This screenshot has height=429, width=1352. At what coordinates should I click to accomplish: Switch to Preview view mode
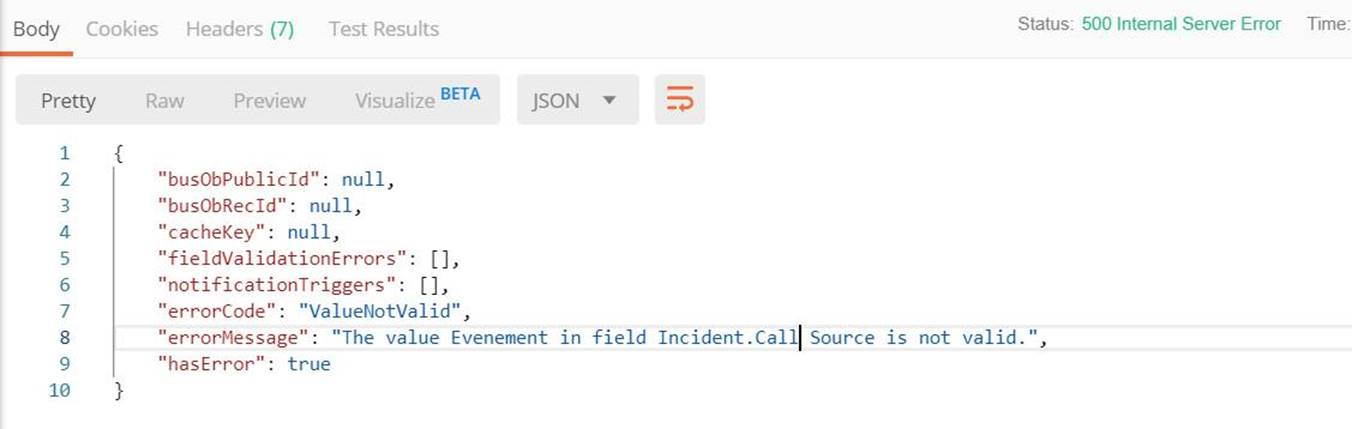point(269,101)
